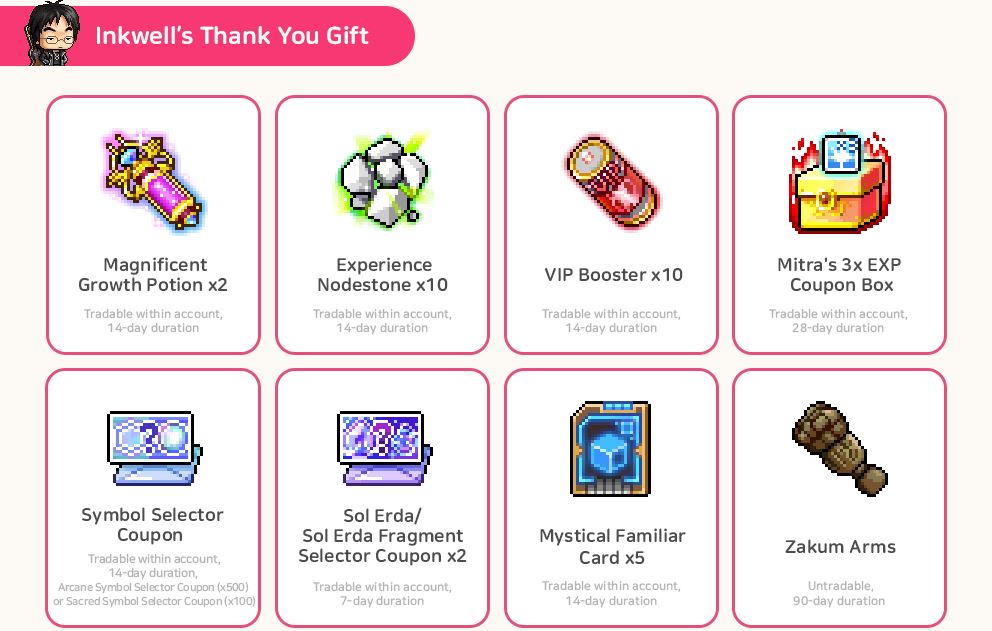Select the Zakum Arms icon
Image resolution: width=992 pixels, height=631 pixels.
click(840, 448)
